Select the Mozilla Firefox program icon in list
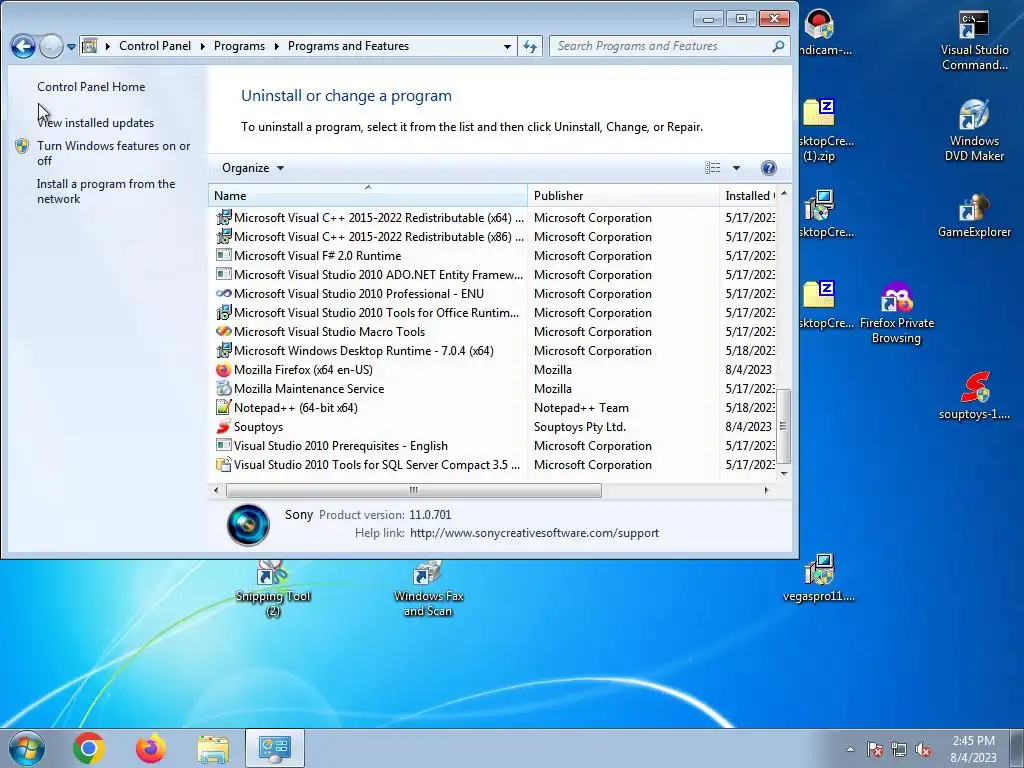 click(x=223, y=370)
